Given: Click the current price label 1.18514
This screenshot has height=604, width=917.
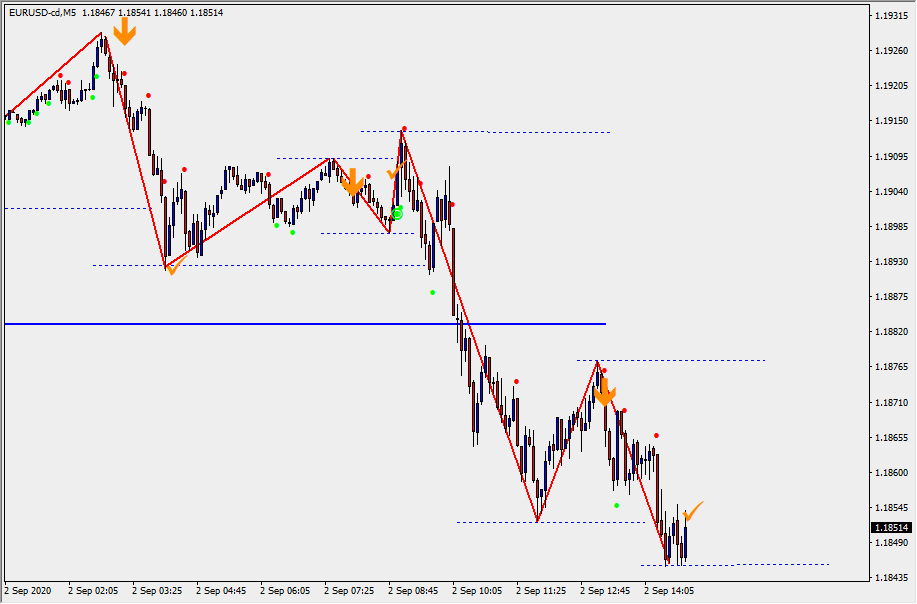Looking at the screenshot, I should tap(890, 528).
